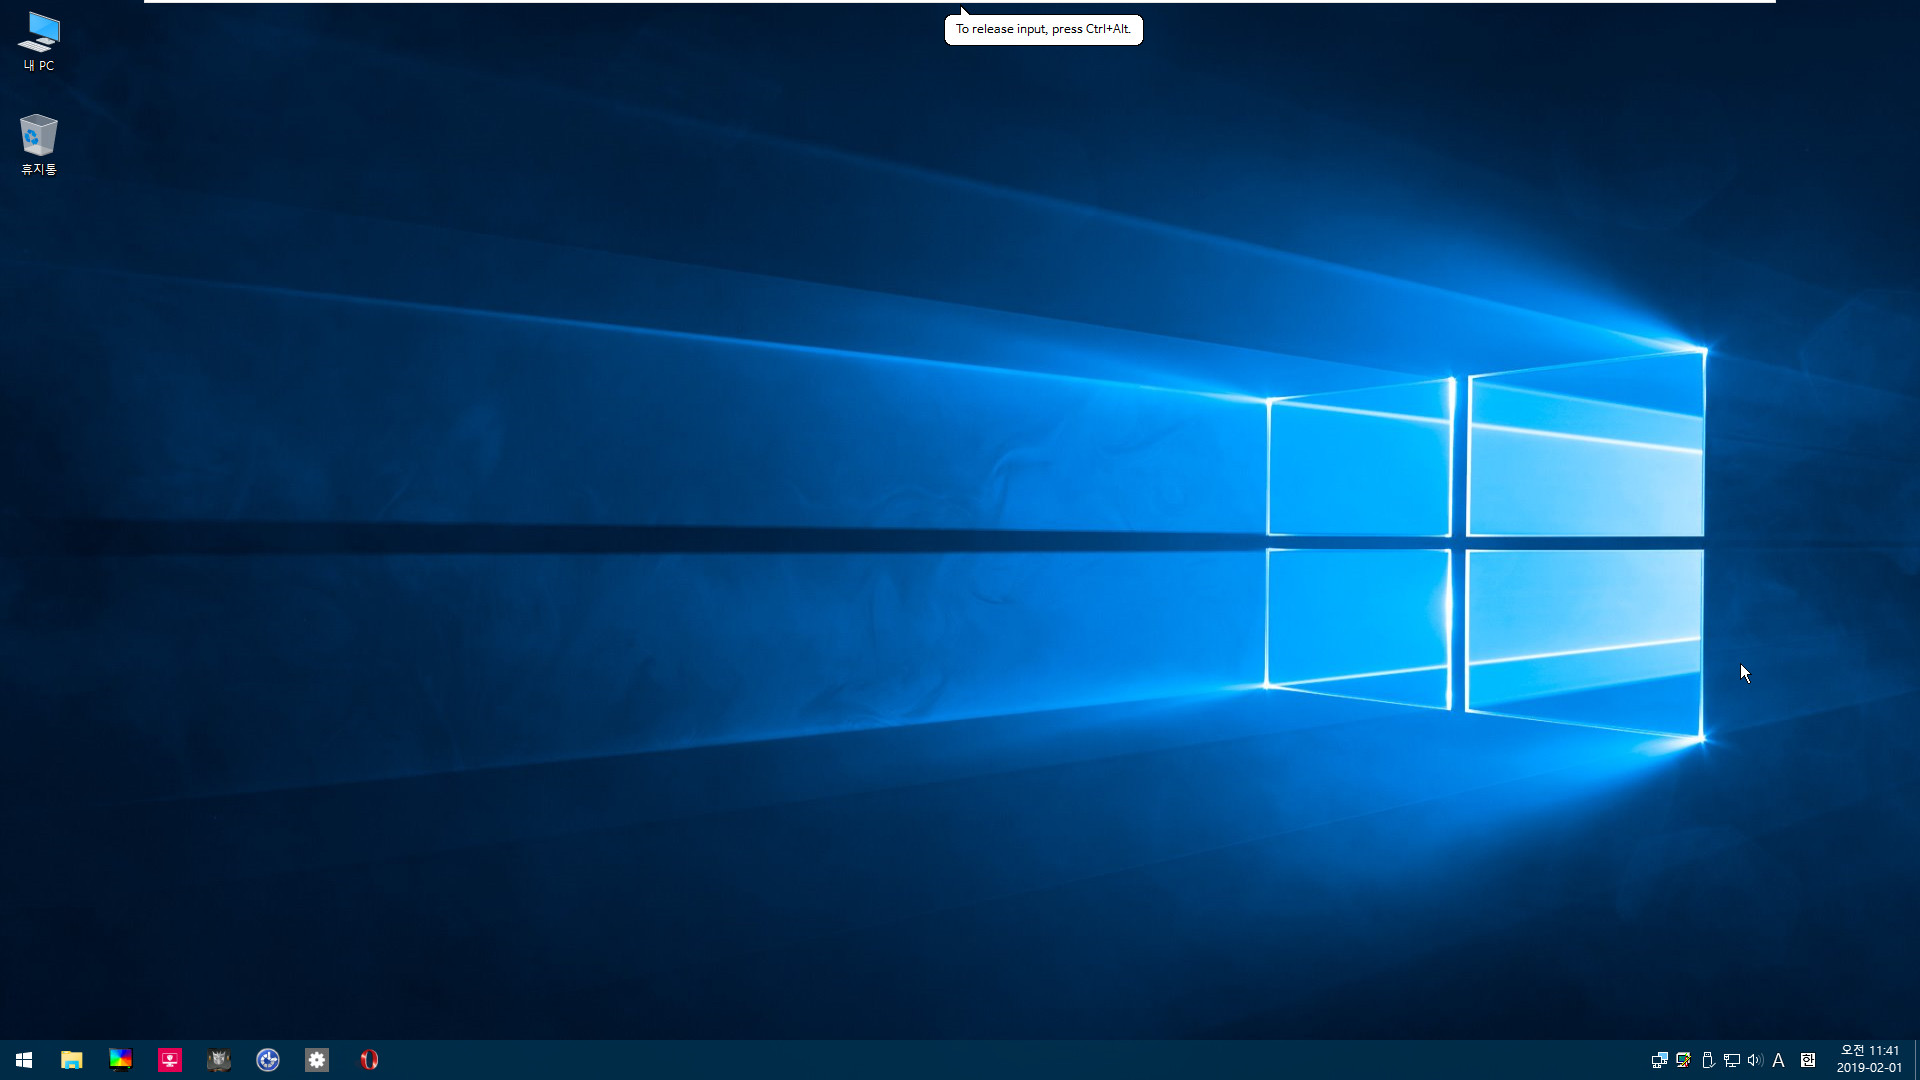Screen dimensions: 1920x1080
Task: Open the blue clock utility in taskbar
Action: point(268,1060)
